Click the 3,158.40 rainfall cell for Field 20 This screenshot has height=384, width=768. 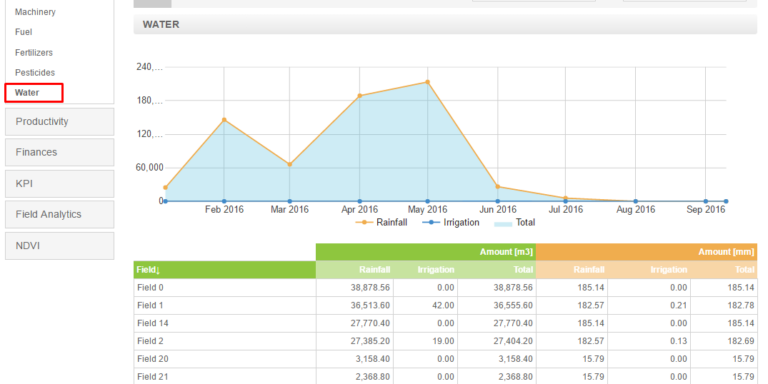point(355,359)
